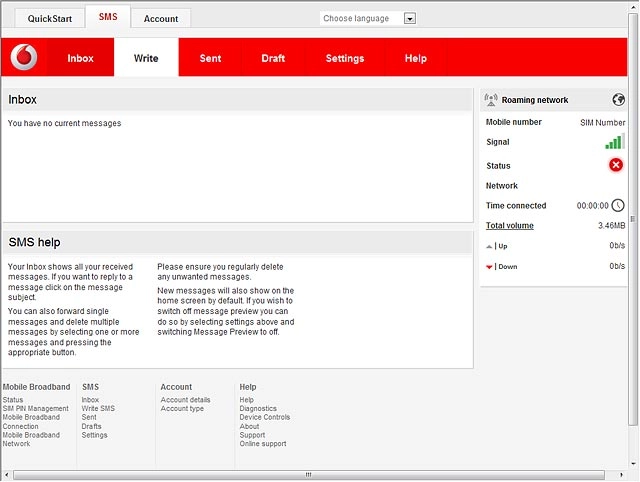640x482 pixels.
Task: Click the SIM Number value
Action: [x=602, y=122]
